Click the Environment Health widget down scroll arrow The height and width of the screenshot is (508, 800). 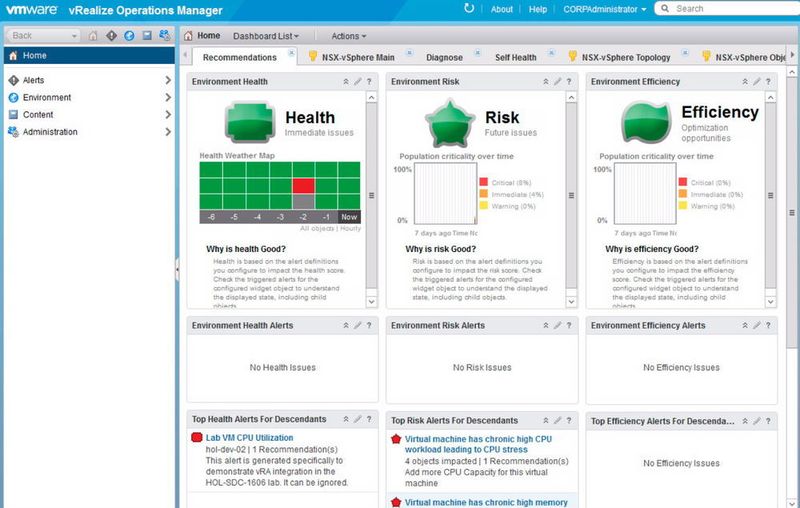[x=371, y=301]
